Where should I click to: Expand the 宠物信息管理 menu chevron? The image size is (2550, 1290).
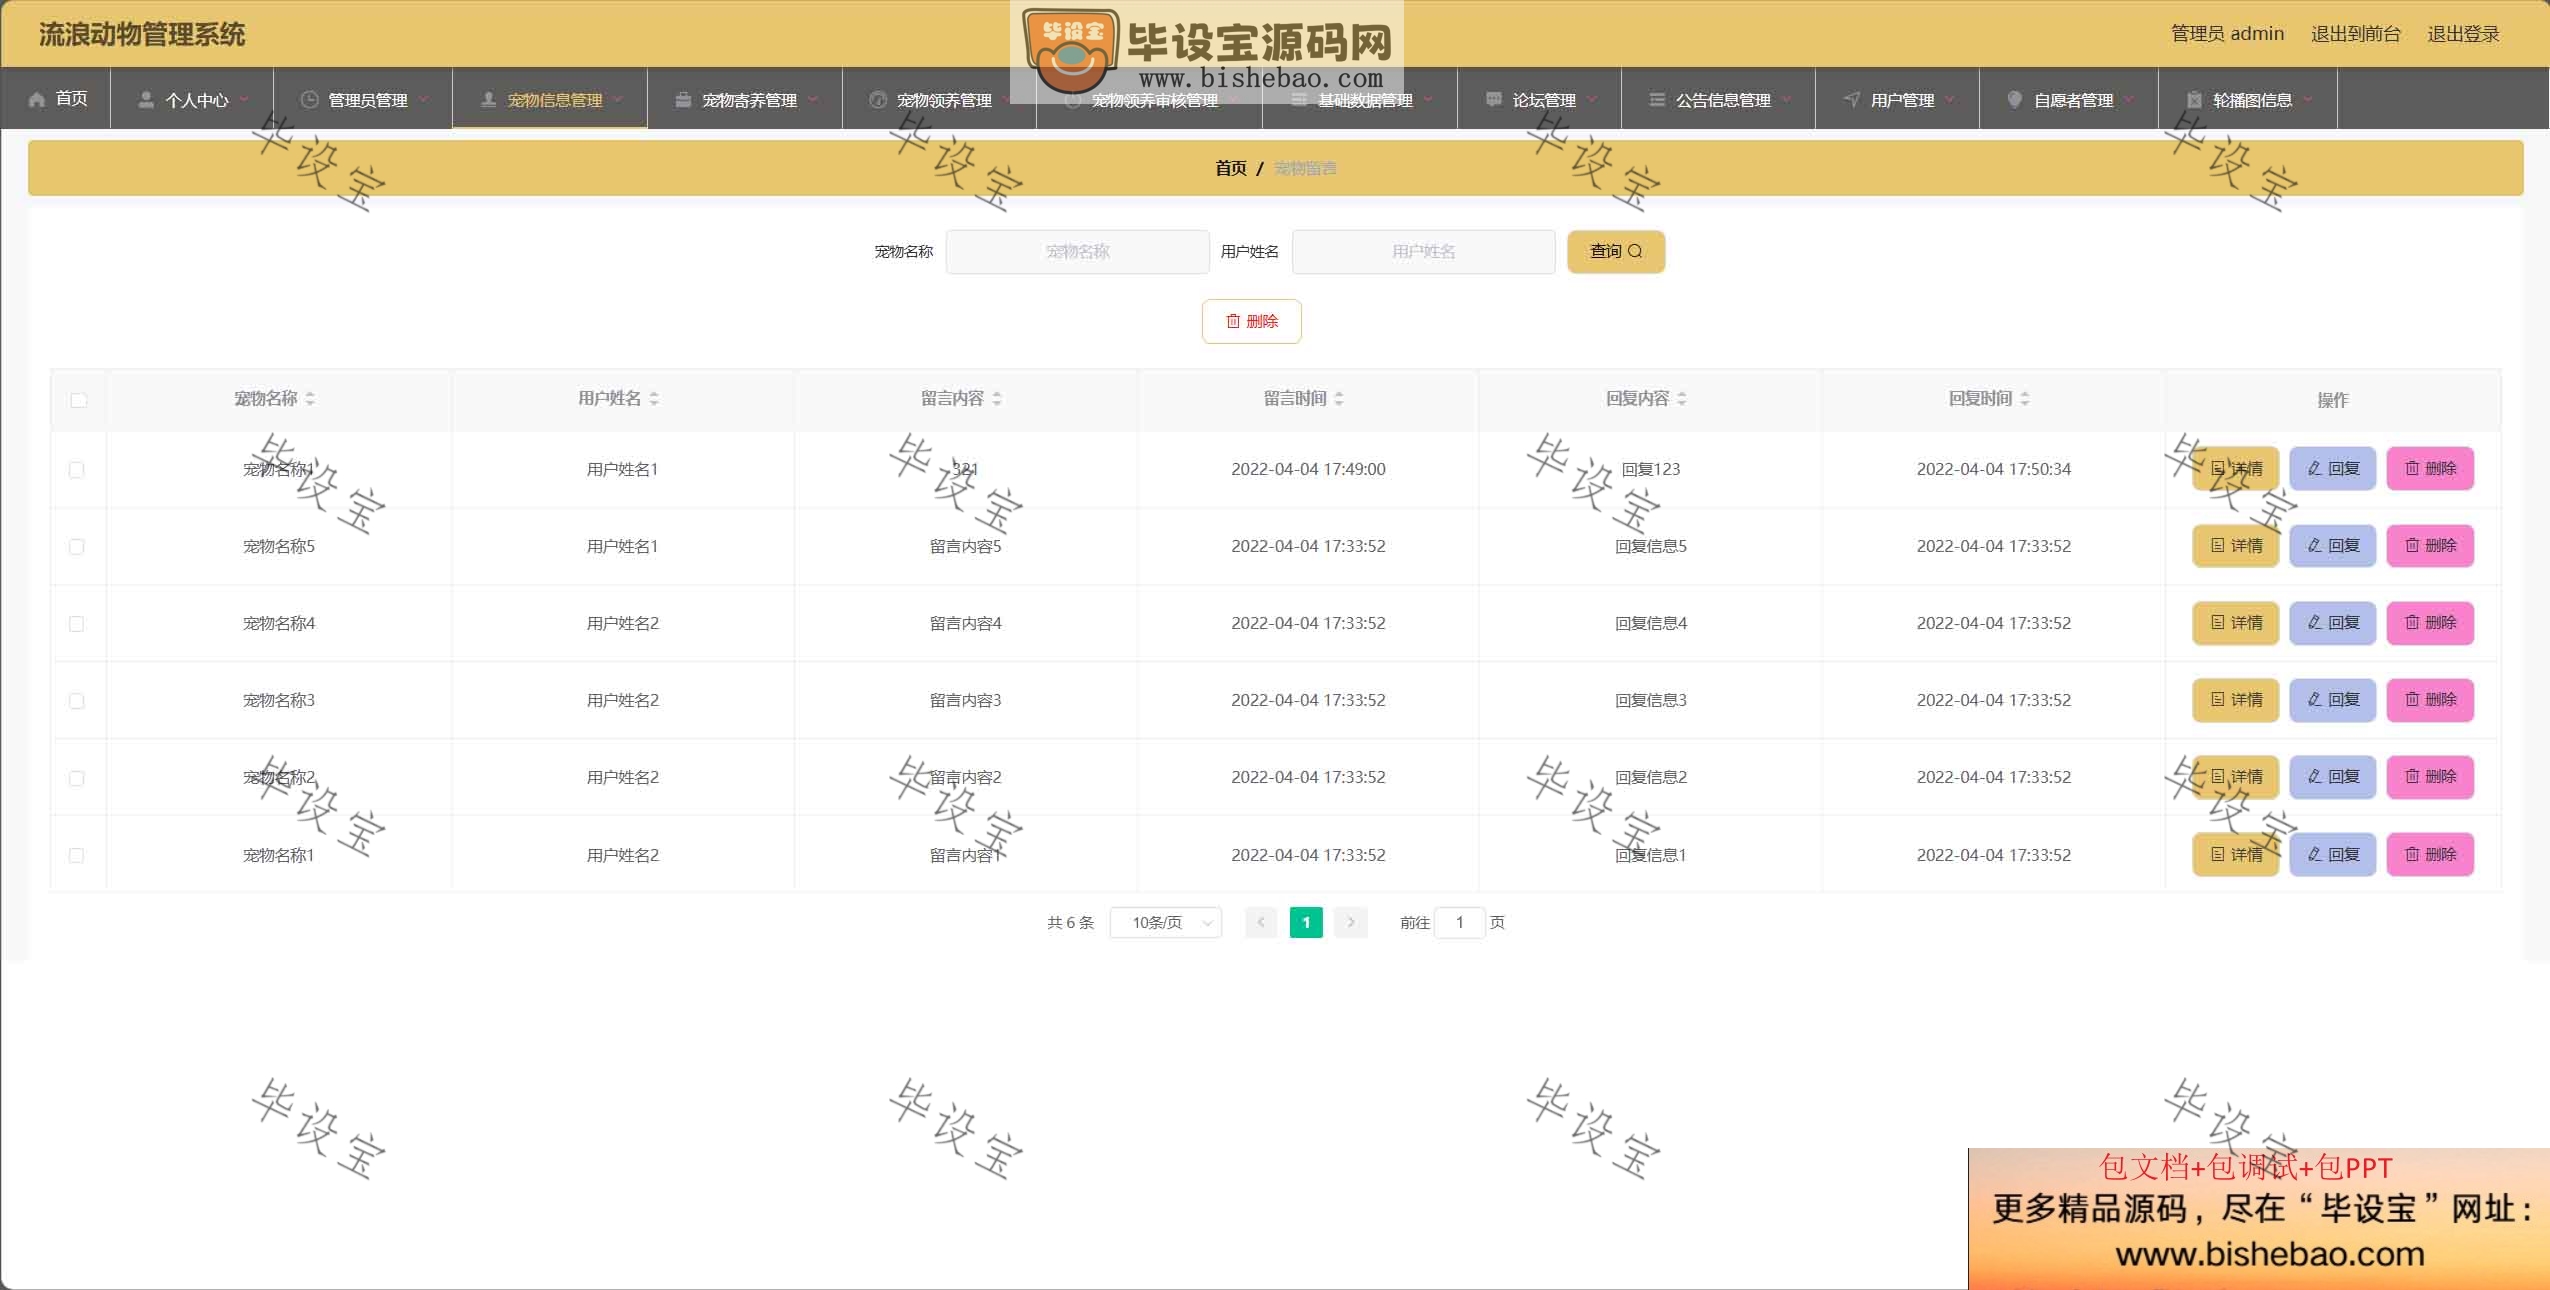(618, 99)
